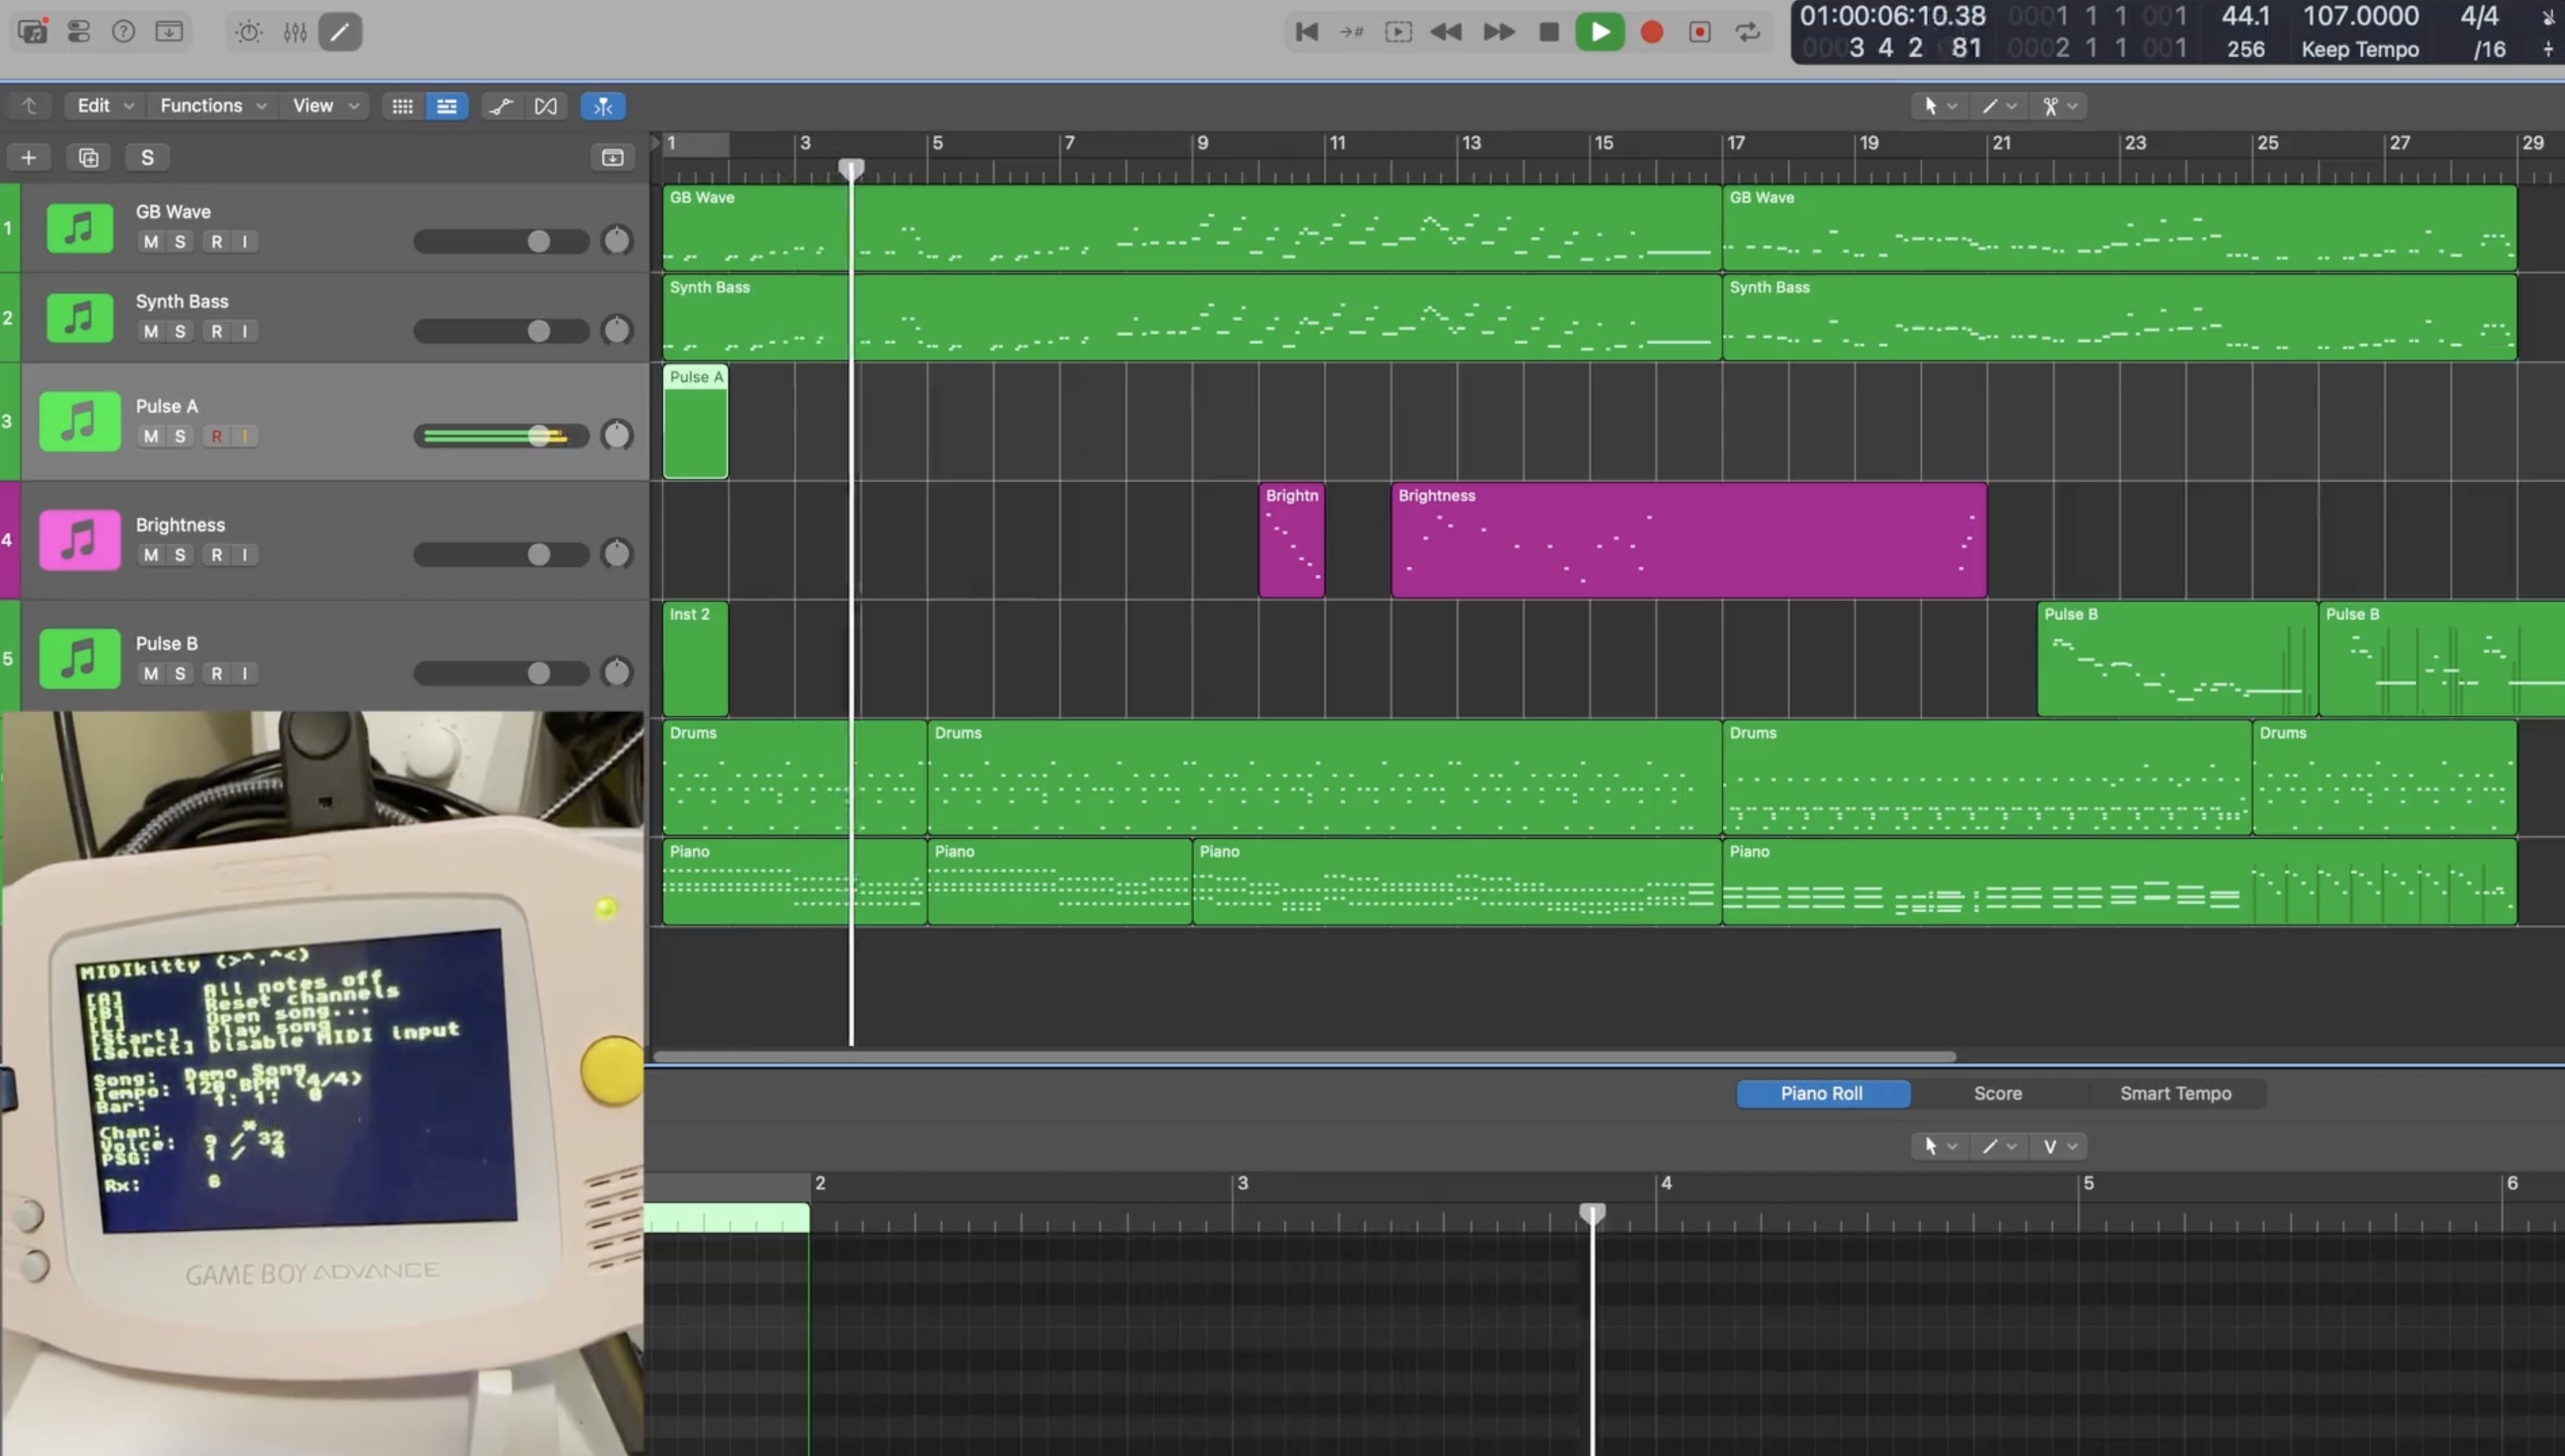The image size is (2565, 1456).
Task: Open Smart Controls dial icon
Action: pos(249,32)
